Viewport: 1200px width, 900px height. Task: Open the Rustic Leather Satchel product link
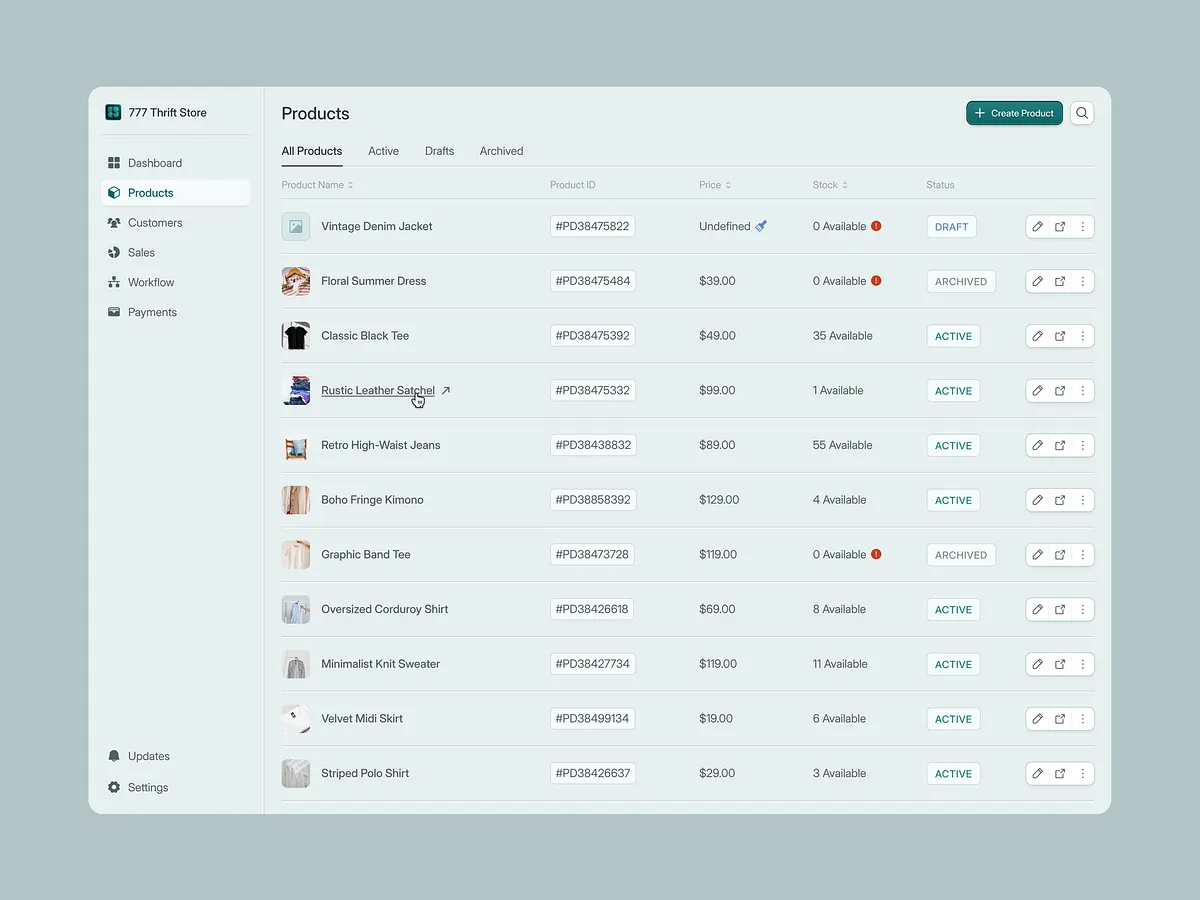coord(378,390)
